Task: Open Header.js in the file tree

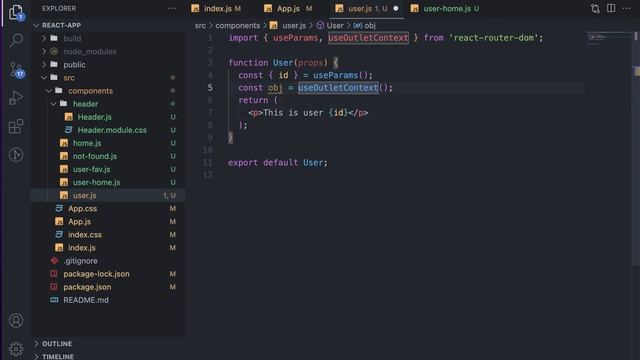Action: (94, 117)
